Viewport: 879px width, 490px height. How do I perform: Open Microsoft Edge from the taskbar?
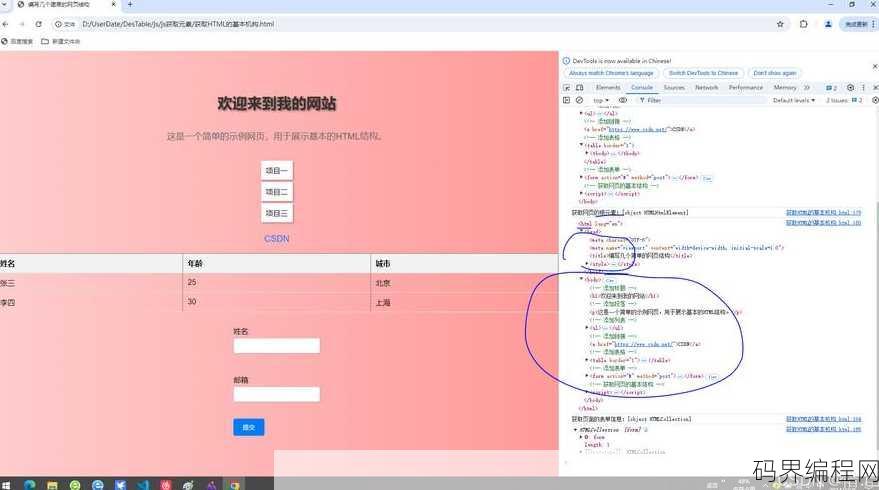point(30,485)
